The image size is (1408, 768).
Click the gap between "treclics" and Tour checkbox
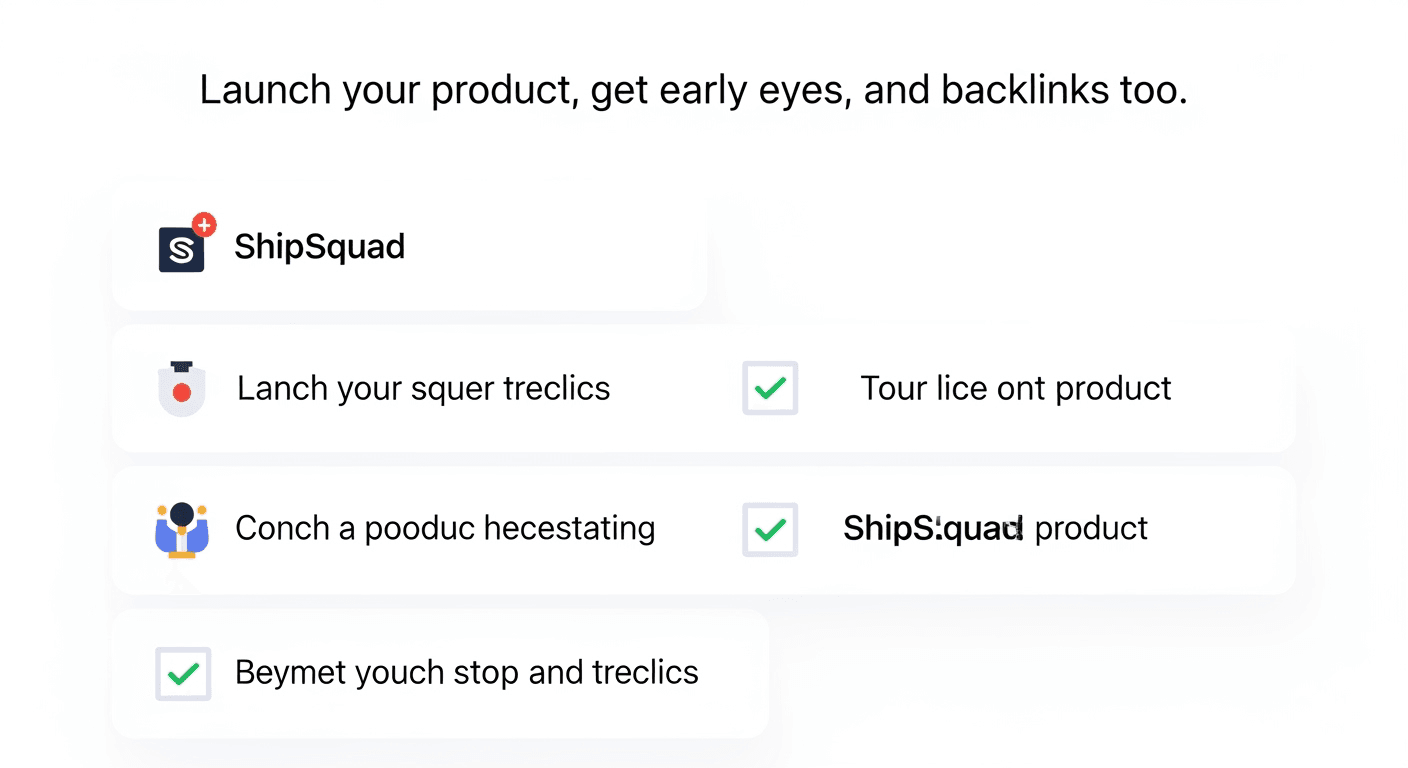pyautogui.click(x=675, y=388)
